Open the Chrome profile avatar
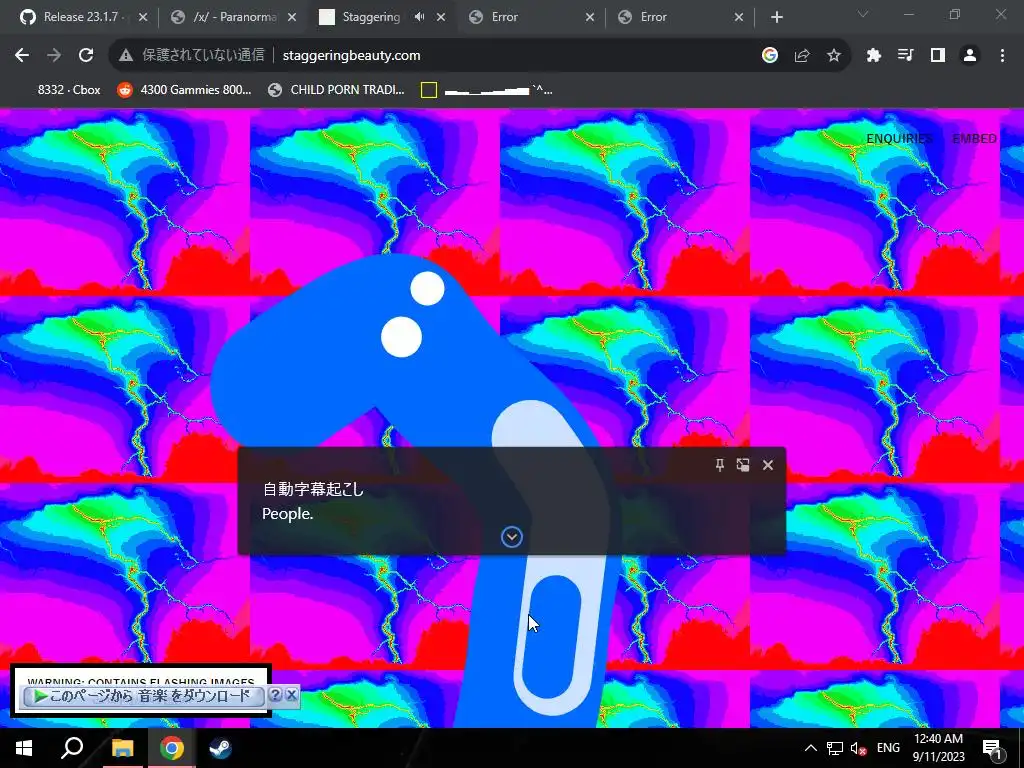This screenshot has height=768, width=1024. (x=970, y=56)
